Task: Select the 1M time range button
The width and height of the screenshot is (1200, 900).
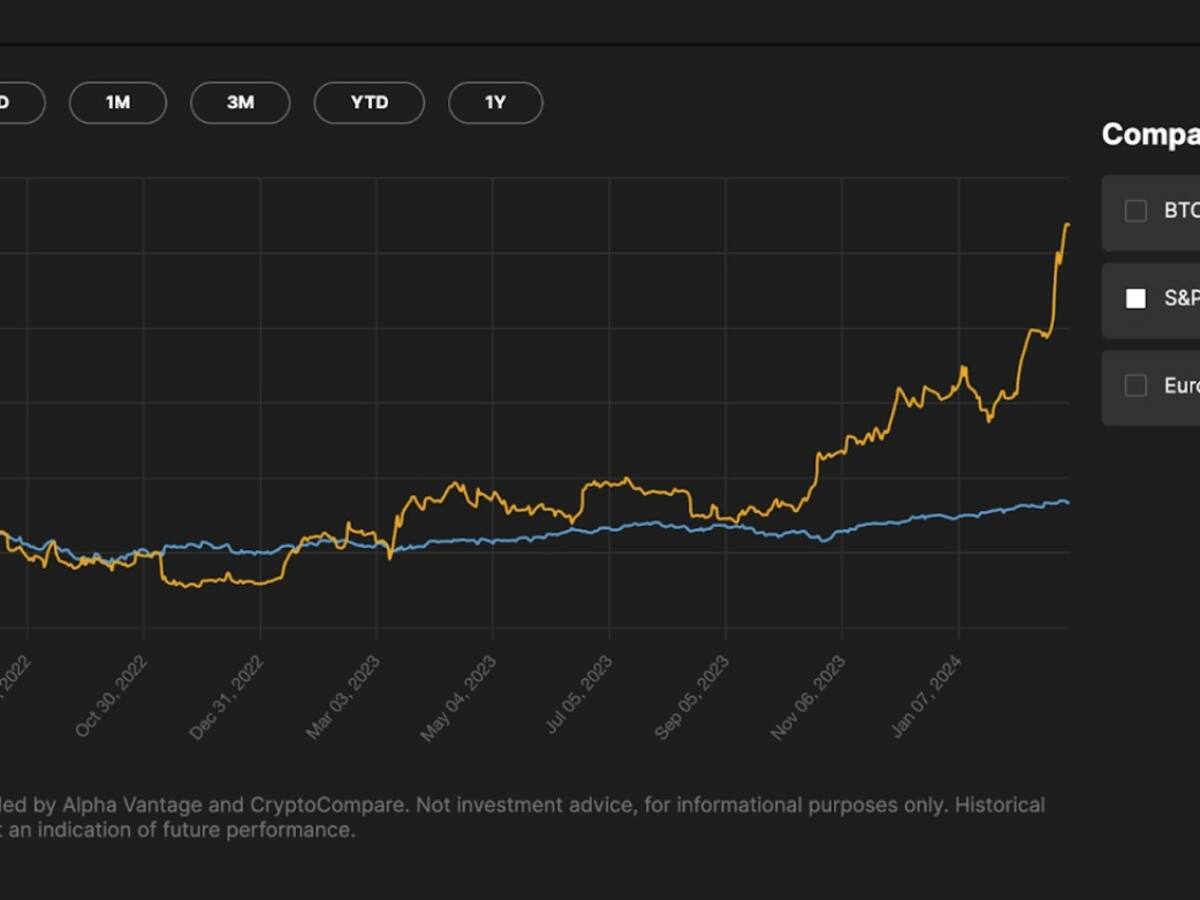Action: [x=118, y=102]
